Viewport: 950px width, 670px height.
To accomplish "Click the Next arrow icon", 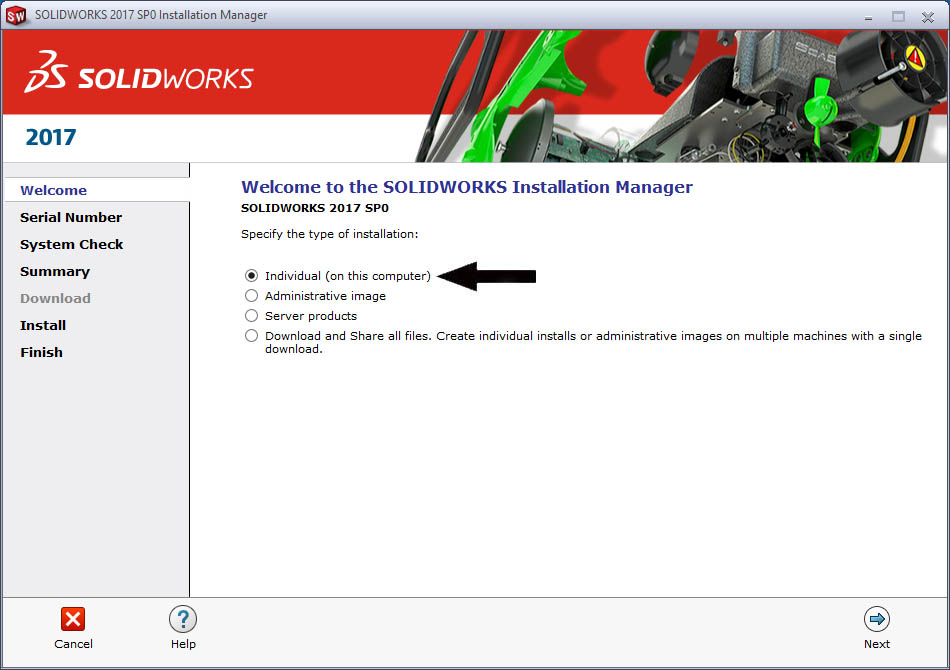I will [x=877, y=619].
